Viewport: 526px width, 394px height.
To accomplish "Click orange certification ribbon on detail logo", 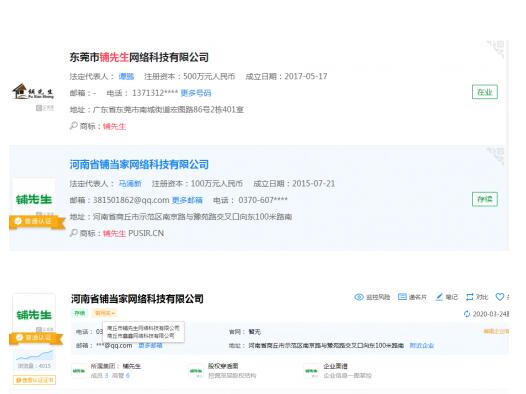I will [x=36, y=338].
